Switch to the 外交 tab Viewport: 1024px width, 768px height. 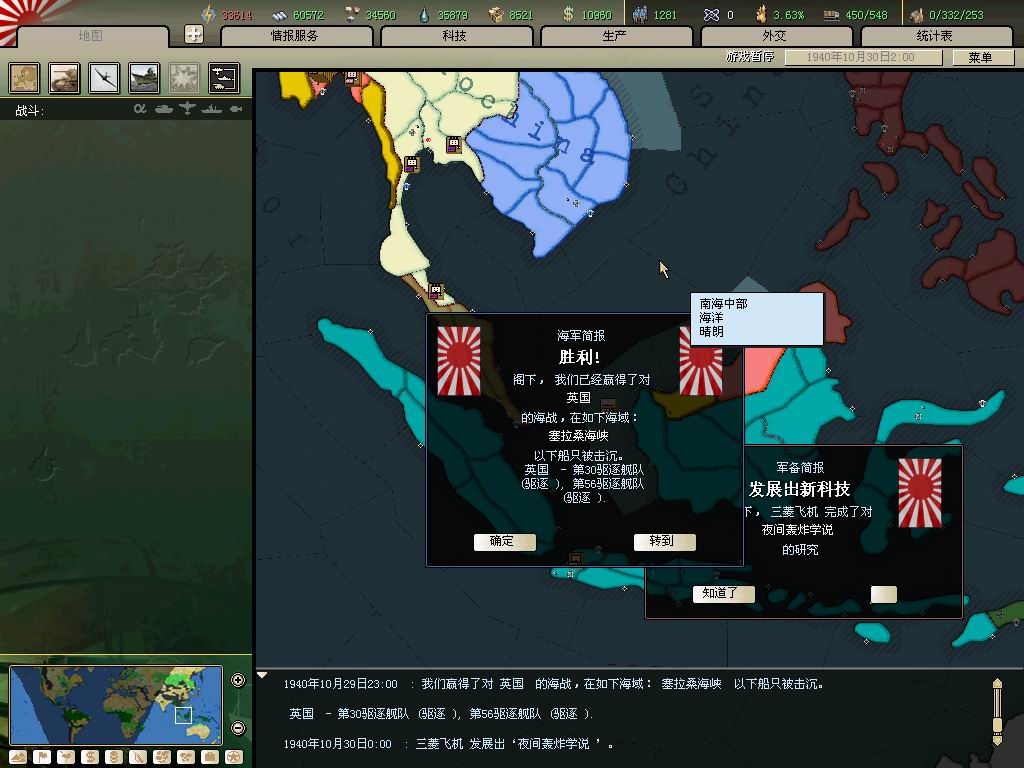pyautogui.click(x=775, y=36)
